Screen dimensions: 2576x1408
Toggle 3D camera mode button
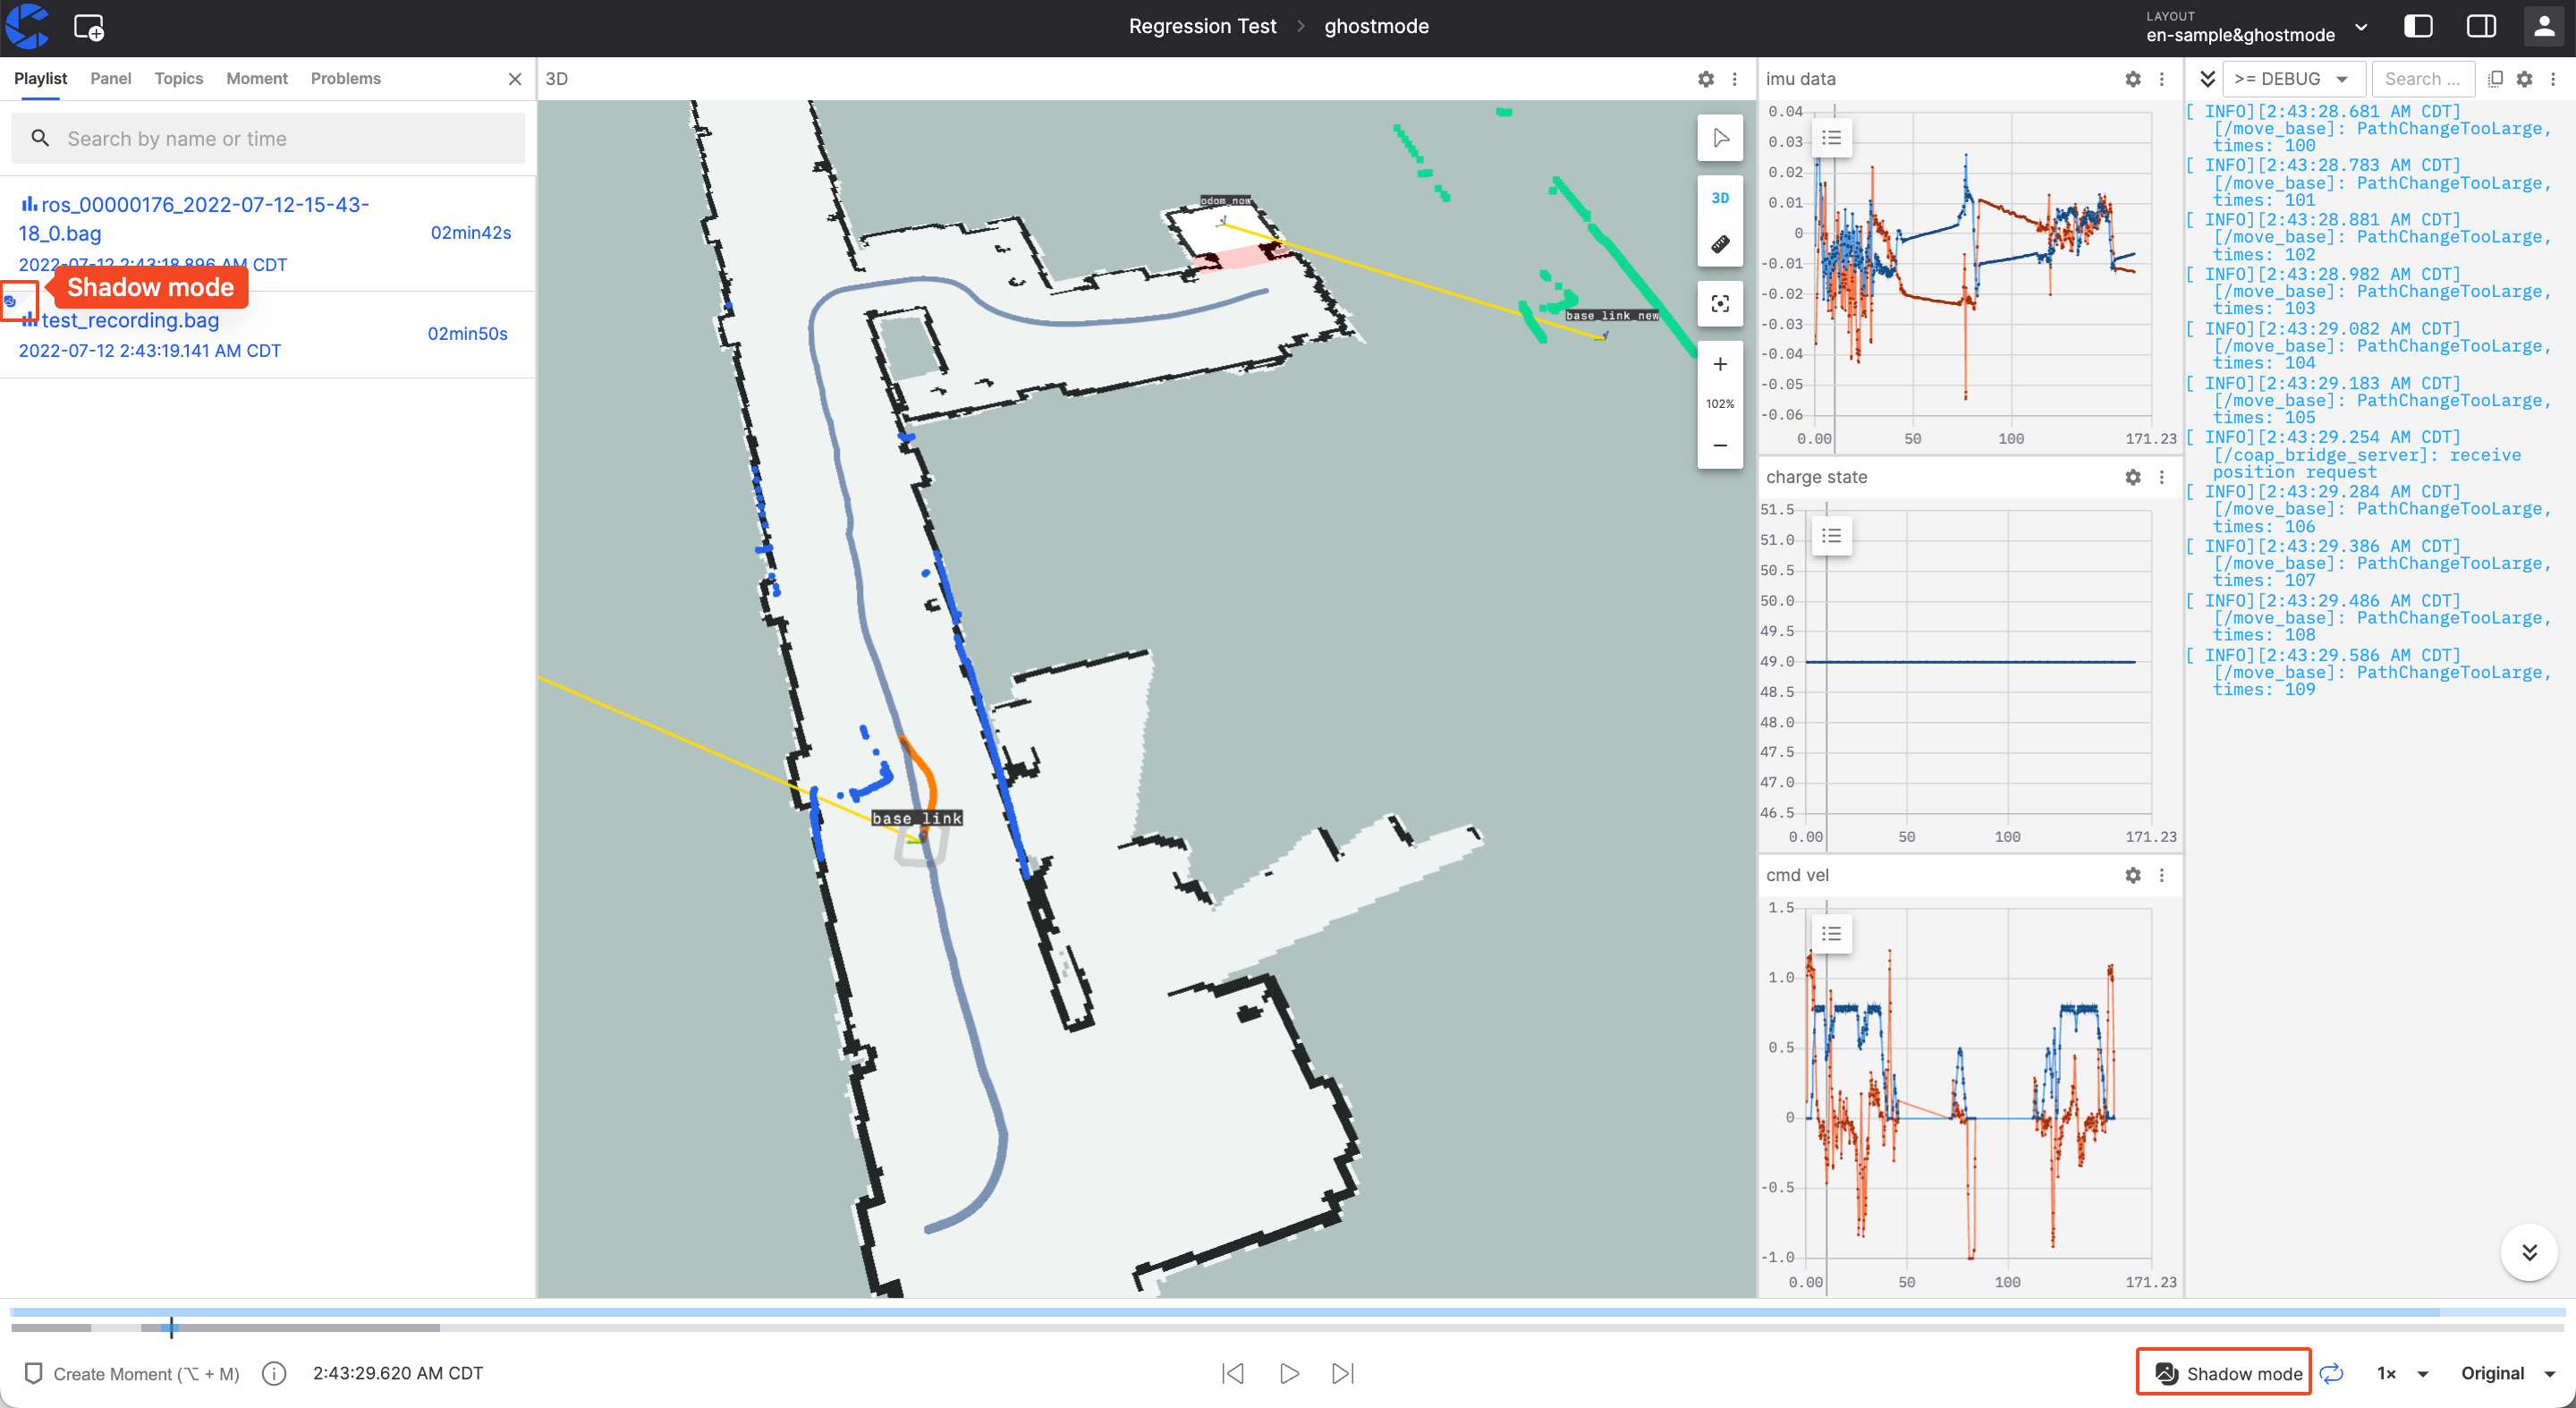click(1720, 198)
